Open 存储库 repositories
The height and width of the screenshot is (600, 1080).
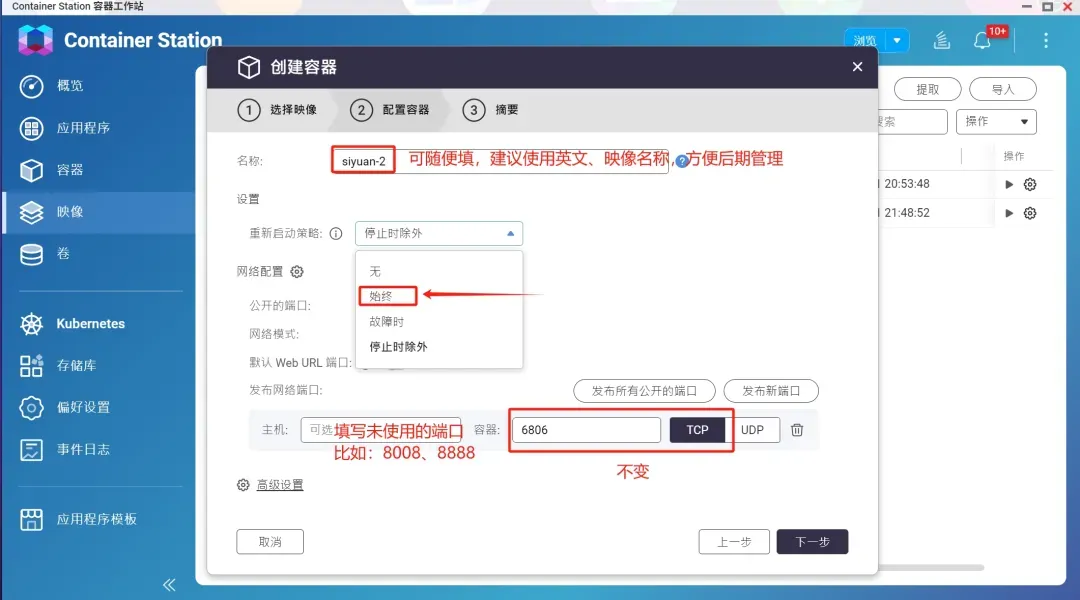76,366
